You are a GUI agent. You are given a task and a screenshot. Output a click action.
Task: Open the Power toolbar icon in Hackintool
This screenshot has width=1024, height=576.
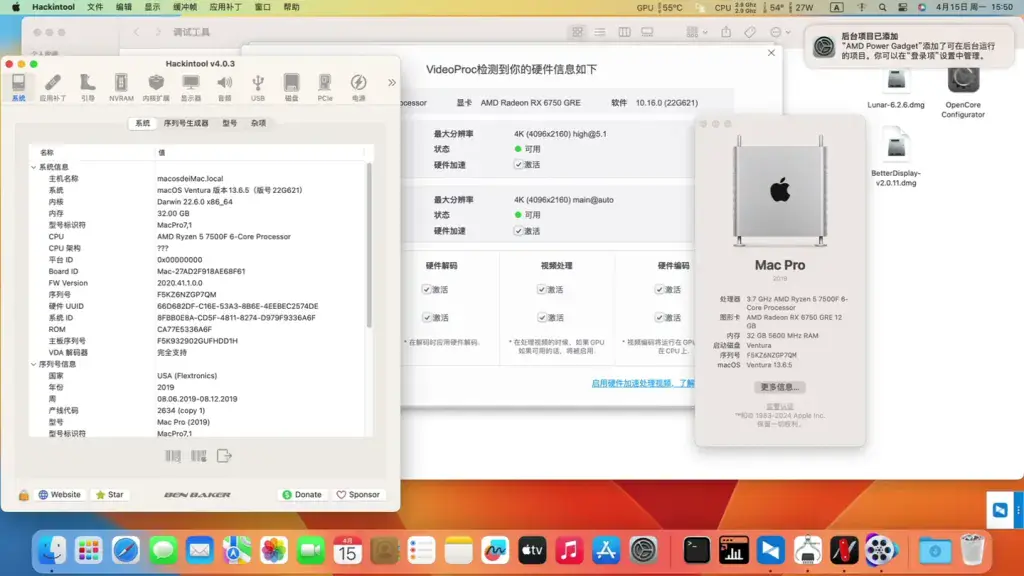359,88
